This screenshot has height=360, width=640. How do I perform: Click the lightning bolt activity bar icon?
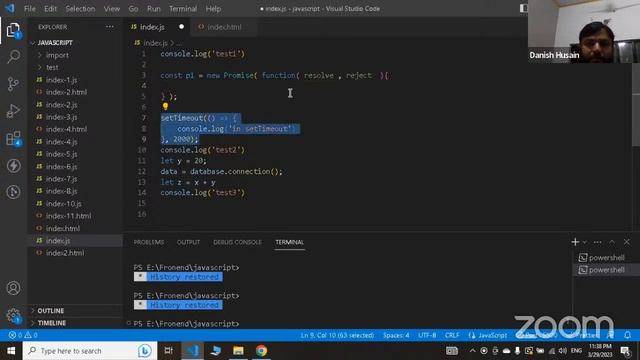tap(13, 166)
